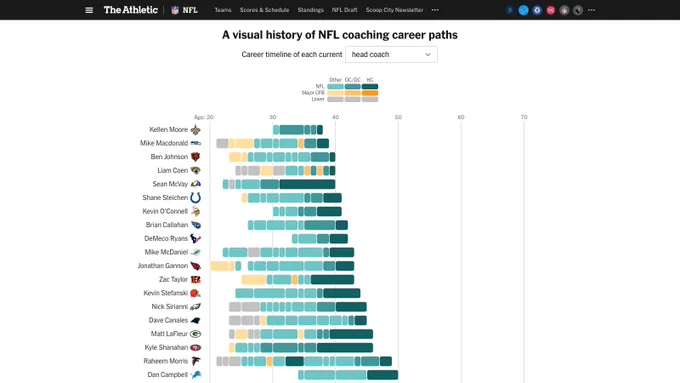Click the light blue circular league icon
Viewport: 680px width, 383px height.
click(523, 10)
